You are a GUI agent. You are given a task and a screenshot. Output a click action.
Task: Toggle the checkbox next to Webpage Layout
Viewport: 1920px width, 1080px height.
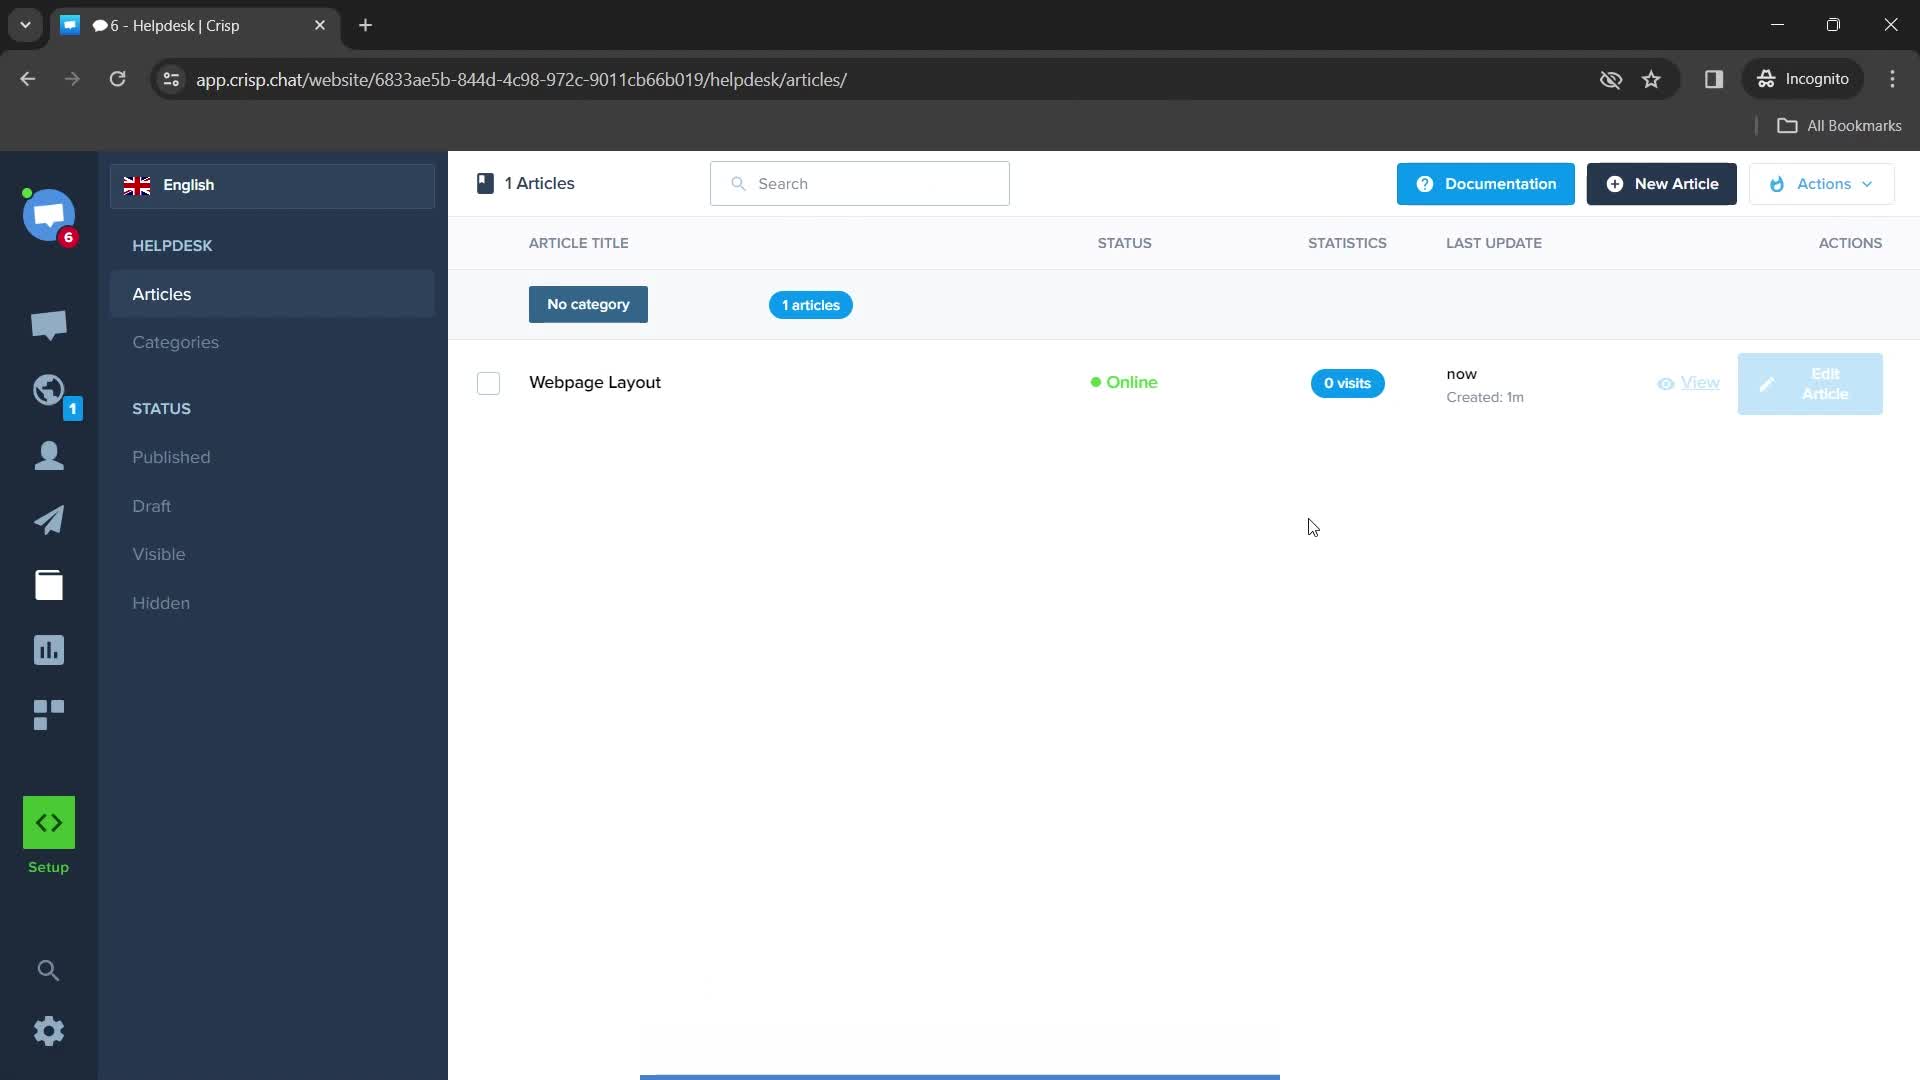[x=488, y=382]
